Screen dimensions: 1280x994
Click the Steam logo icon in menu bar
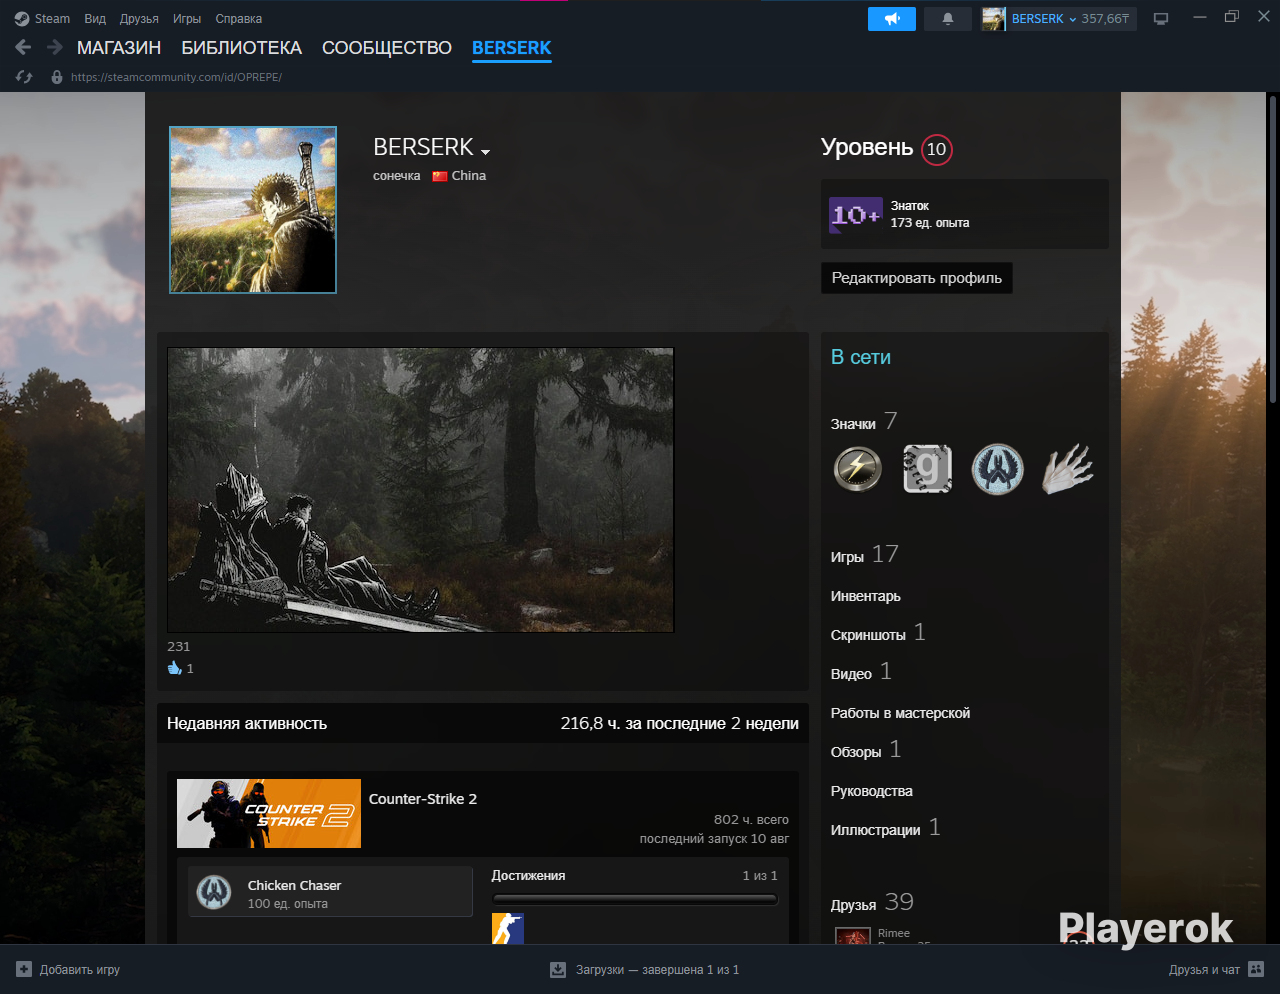pyautogui.click(x=22, y=19)
